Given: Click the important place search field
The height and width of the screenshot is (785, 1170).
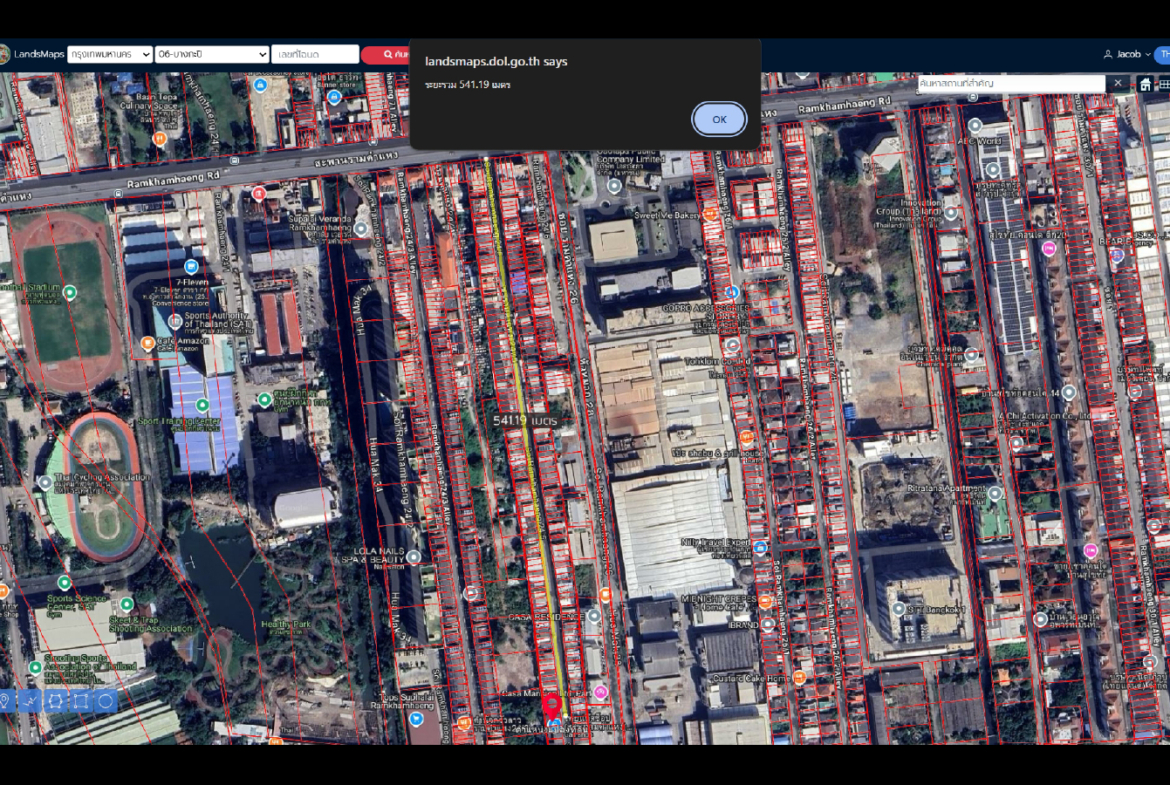Looking at the screenshot, I should (1012, 83).
